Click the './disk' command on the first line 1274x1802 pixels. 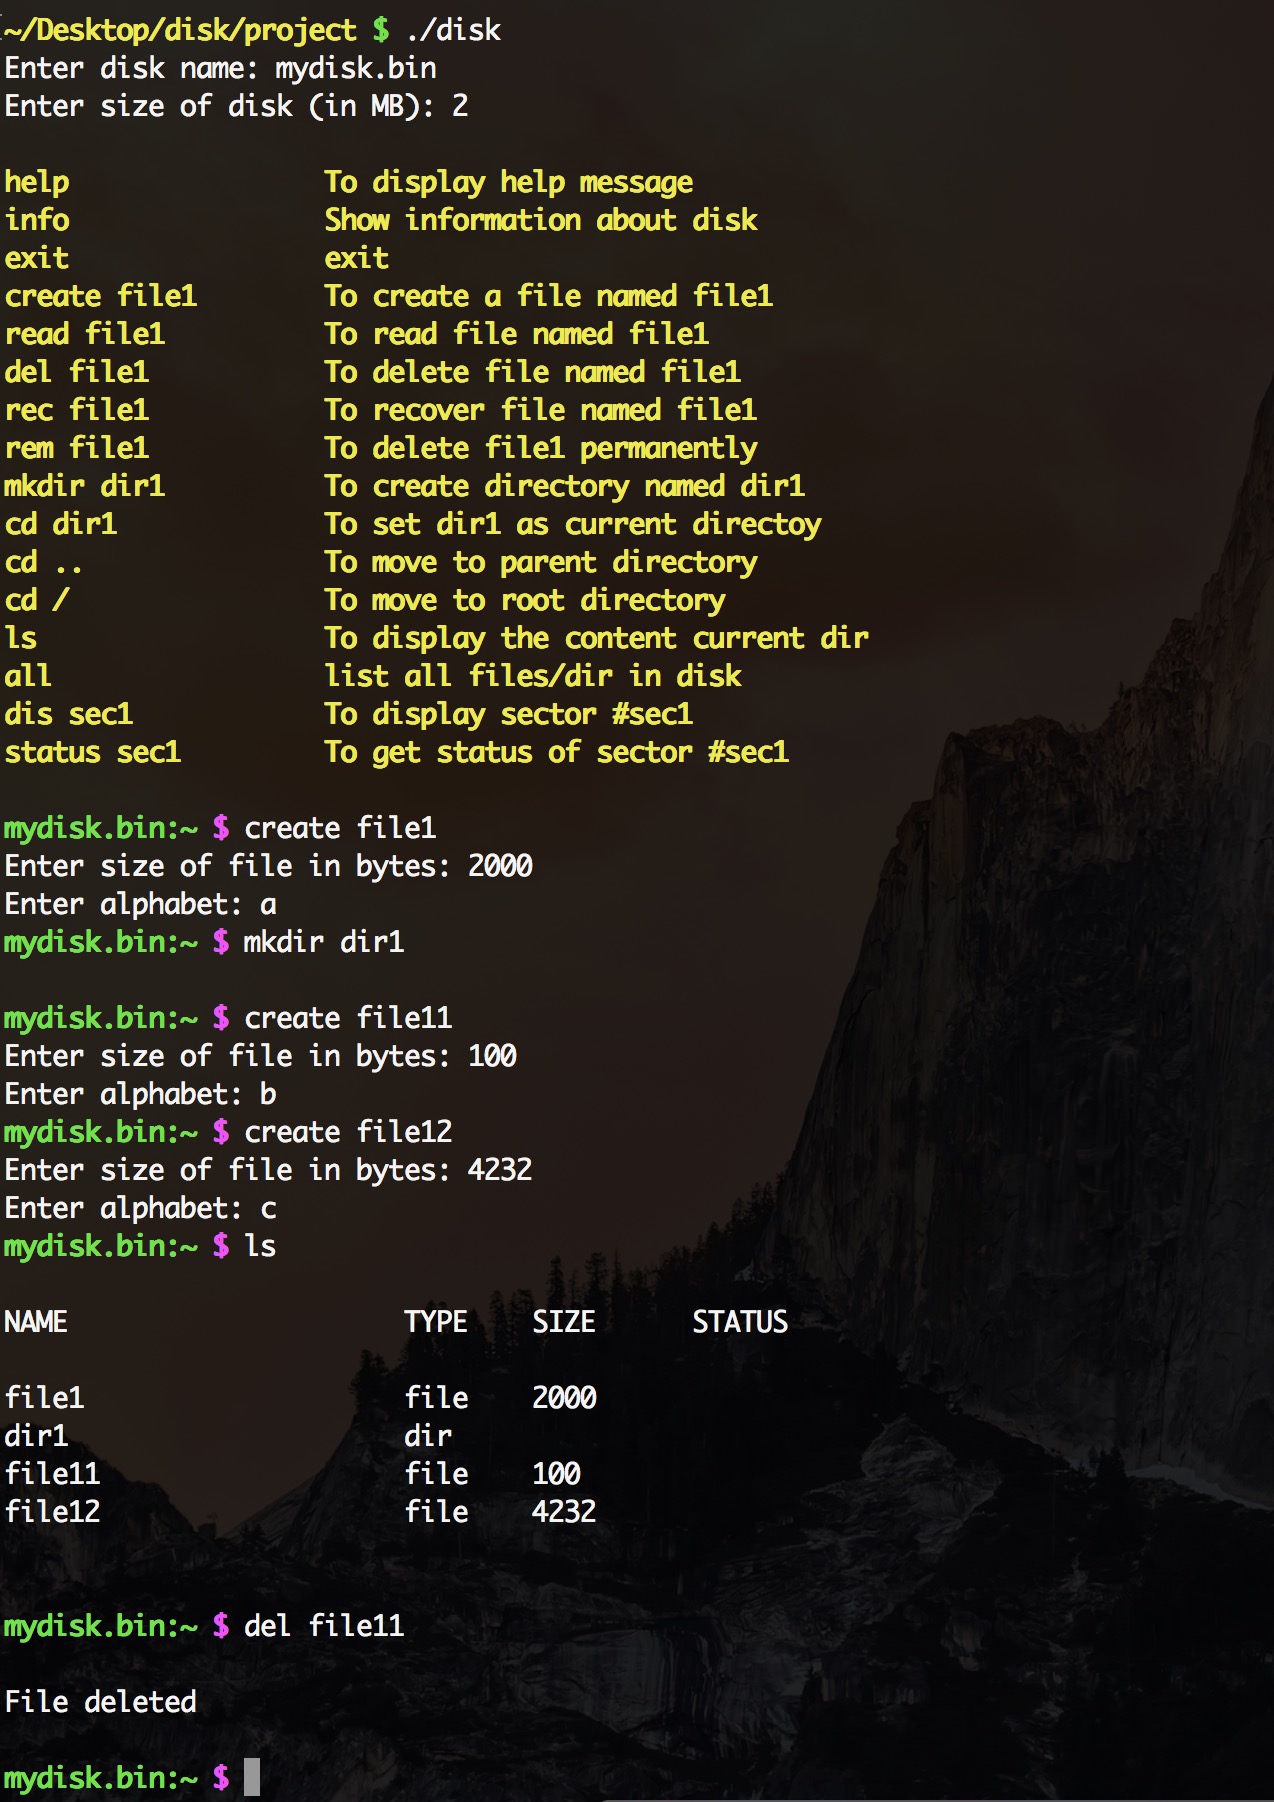(x=454, y=30)
